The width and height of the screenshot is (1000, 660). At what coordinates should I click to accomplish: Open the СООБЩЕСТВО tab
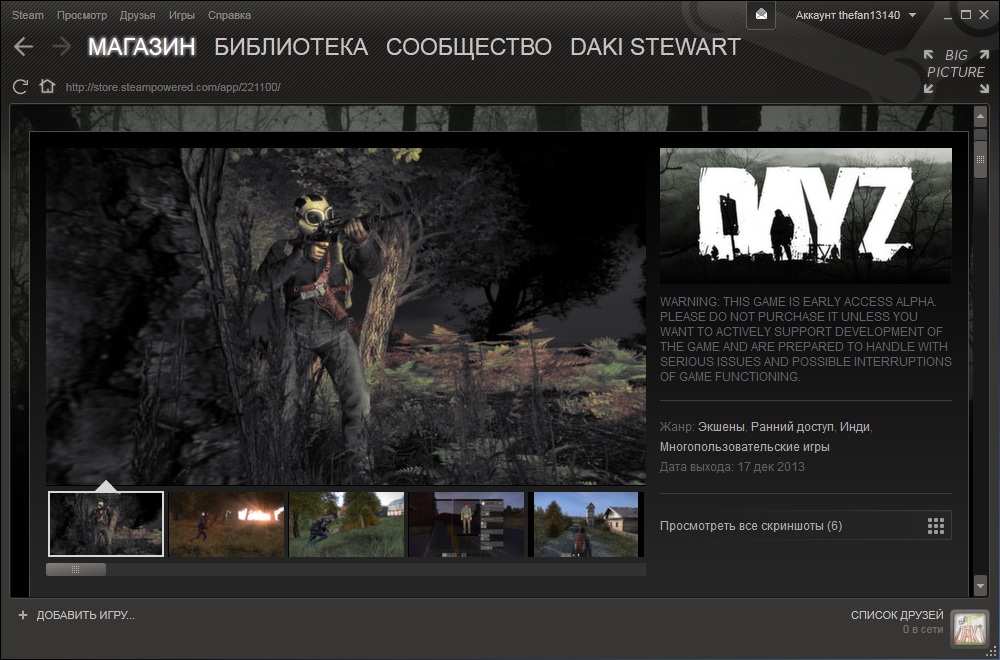[468, 47]
